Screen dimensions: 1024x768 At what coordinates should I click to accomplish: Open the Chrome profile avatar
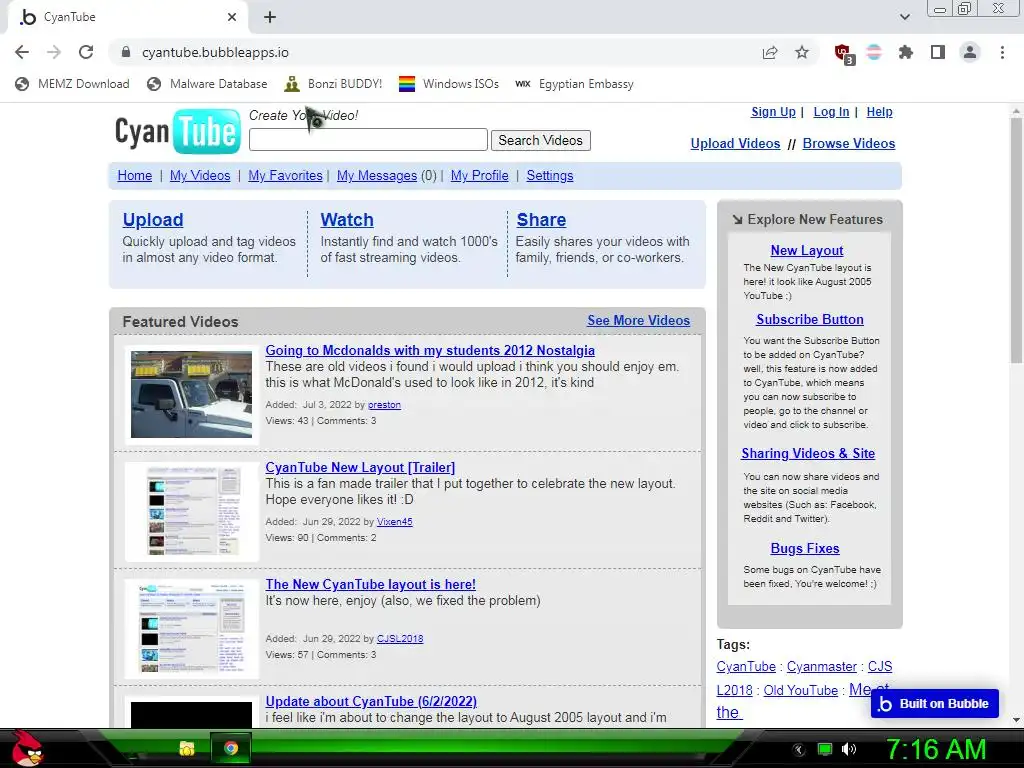click(970, 52)
